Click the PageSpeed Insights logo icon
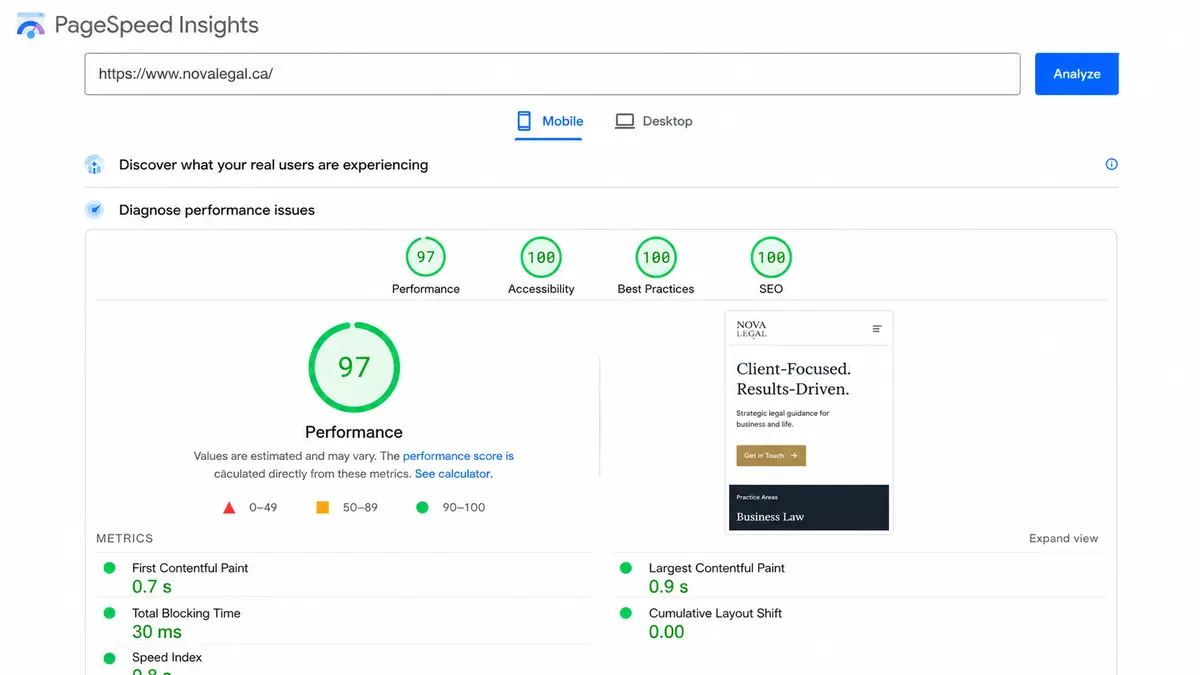1200x675 pixels. pos(31,26)
